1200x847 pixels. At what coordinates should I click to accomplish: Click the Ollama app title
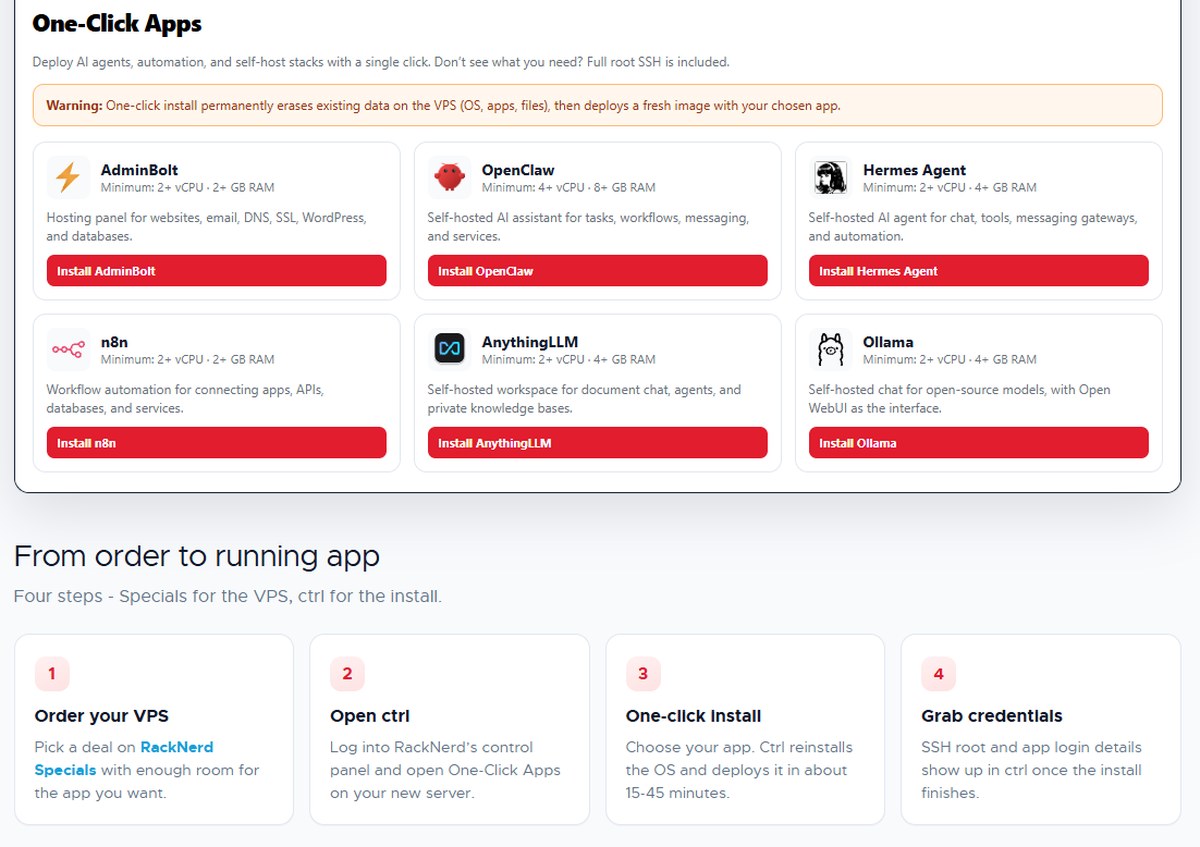(x=888, y=342)
